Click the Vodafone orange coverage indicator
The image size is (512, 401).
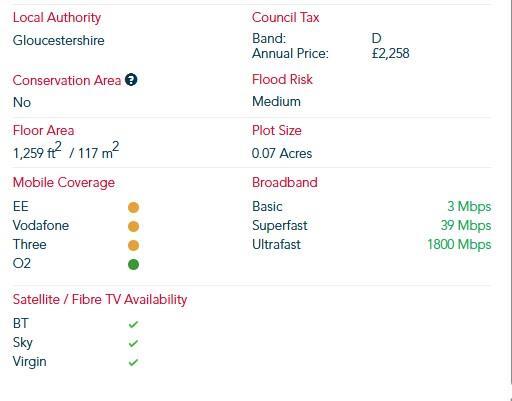point(133,226)
